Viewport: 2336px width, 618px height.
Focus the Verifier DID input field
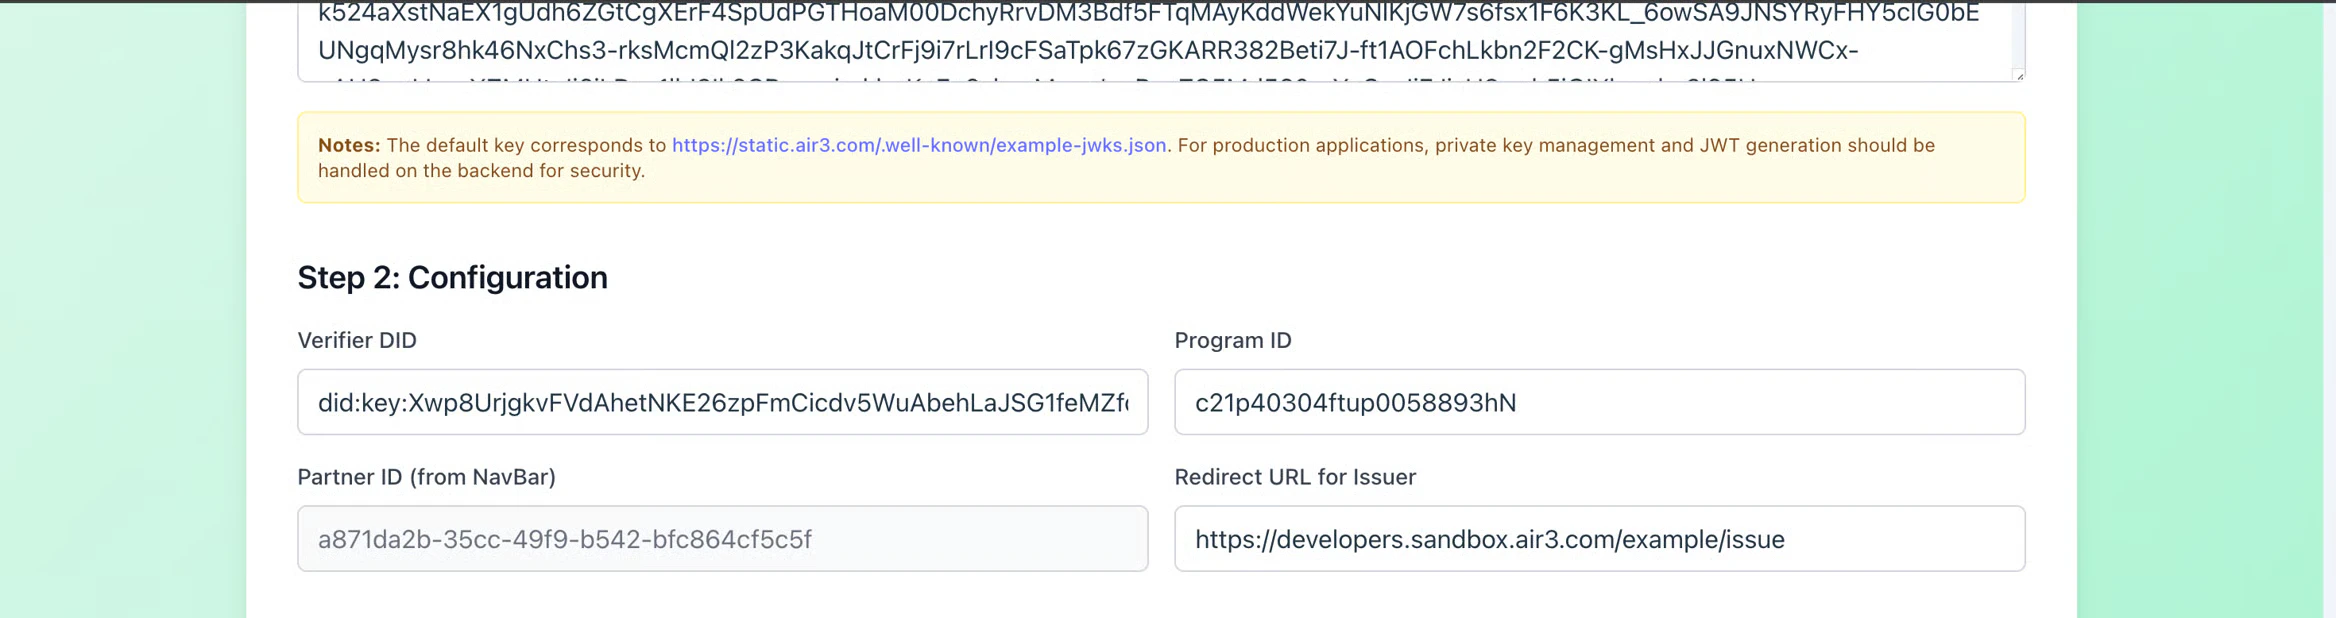click(x=722, y=402)
